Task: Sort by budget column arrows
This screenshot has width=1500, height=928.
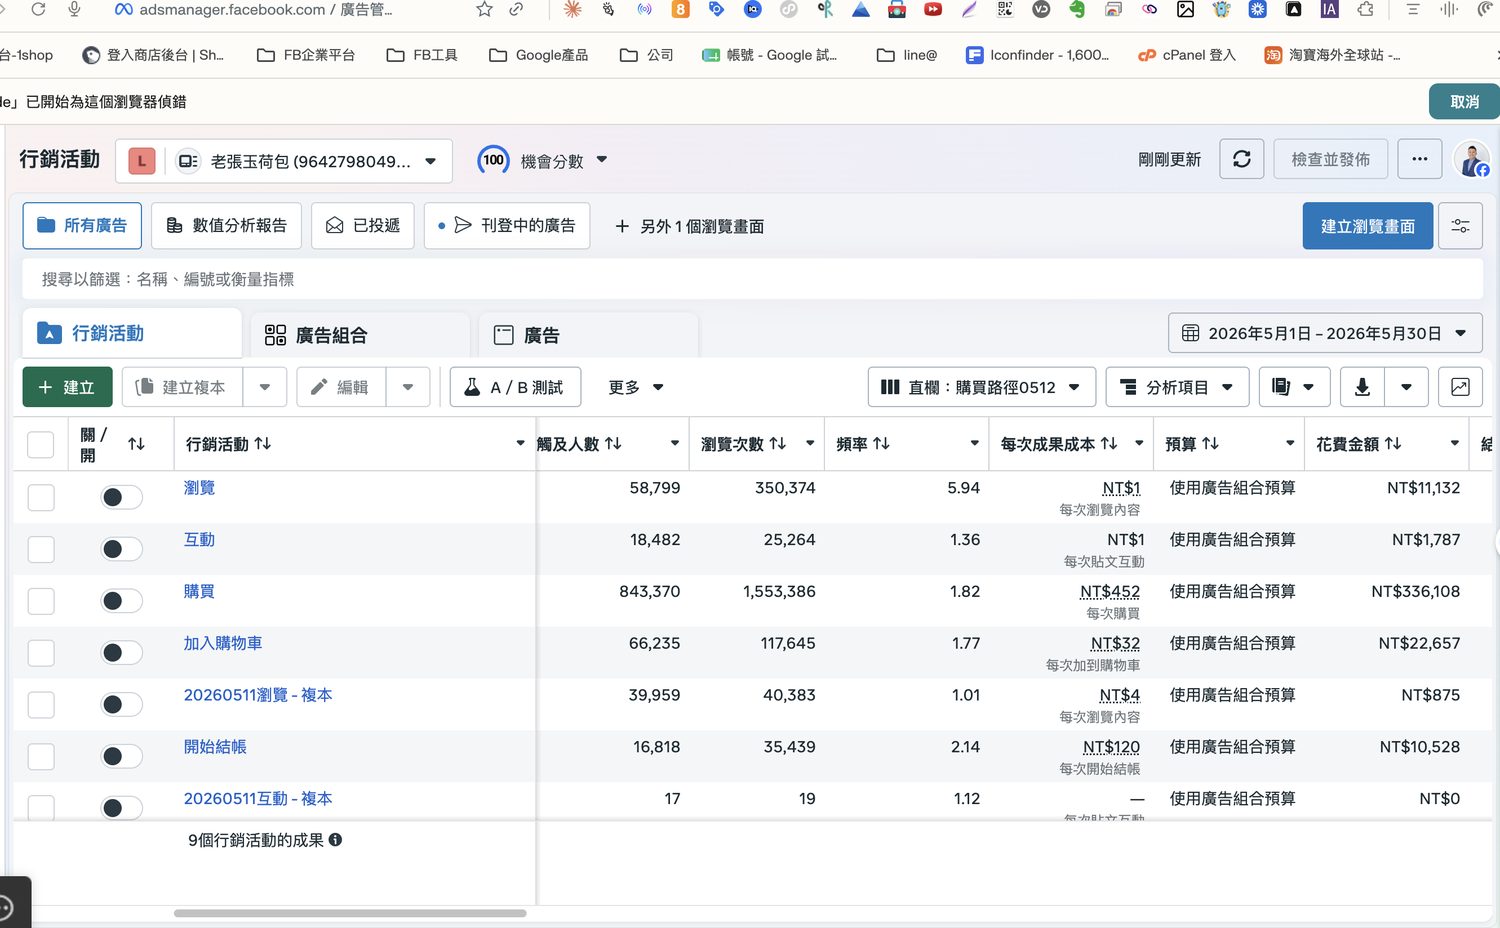Action: (x=1210, y=443)
